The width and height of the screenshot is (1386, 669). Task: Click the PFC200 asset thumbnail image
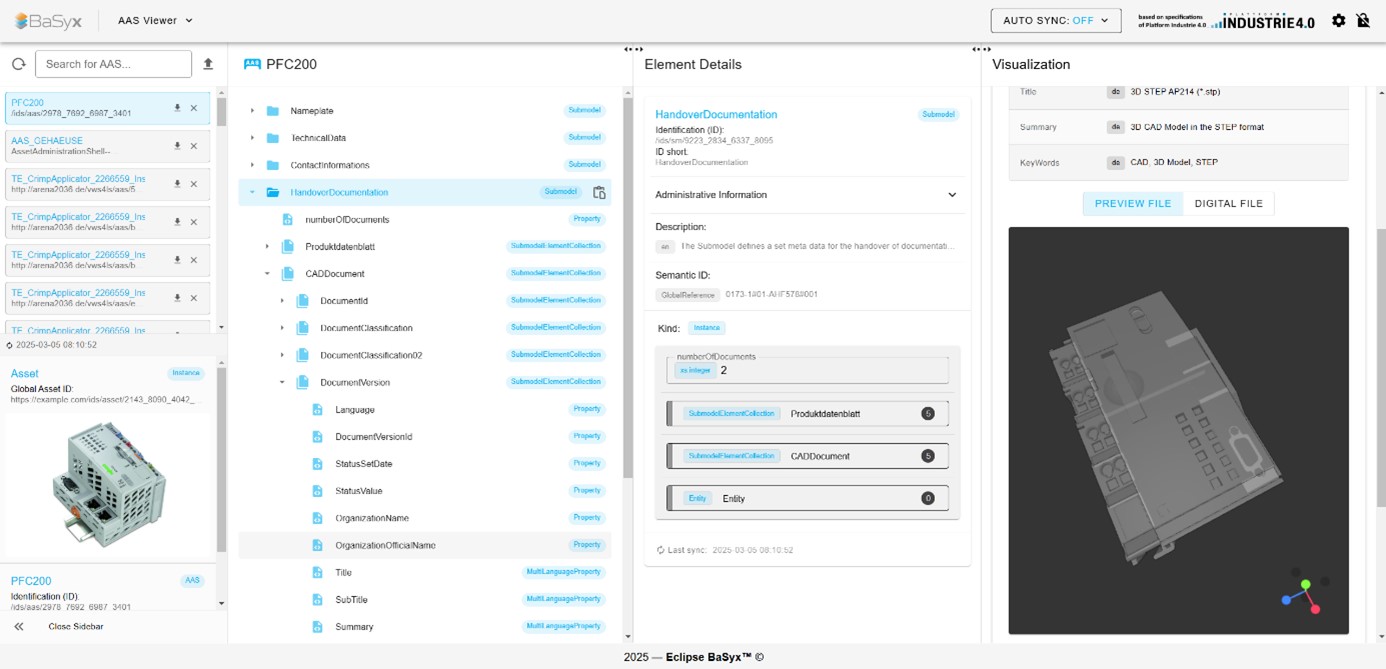pos(108,484)
